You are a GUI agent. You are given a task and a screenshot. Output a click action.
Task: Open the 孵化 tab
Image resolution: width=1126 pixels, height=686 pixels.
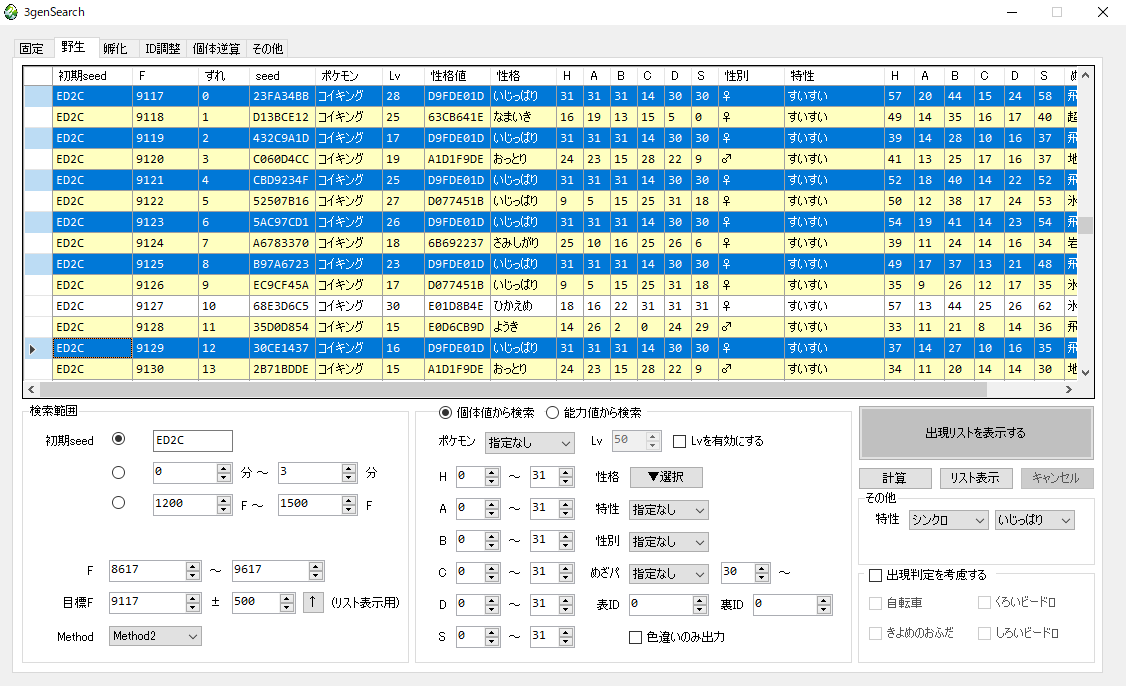115,48
